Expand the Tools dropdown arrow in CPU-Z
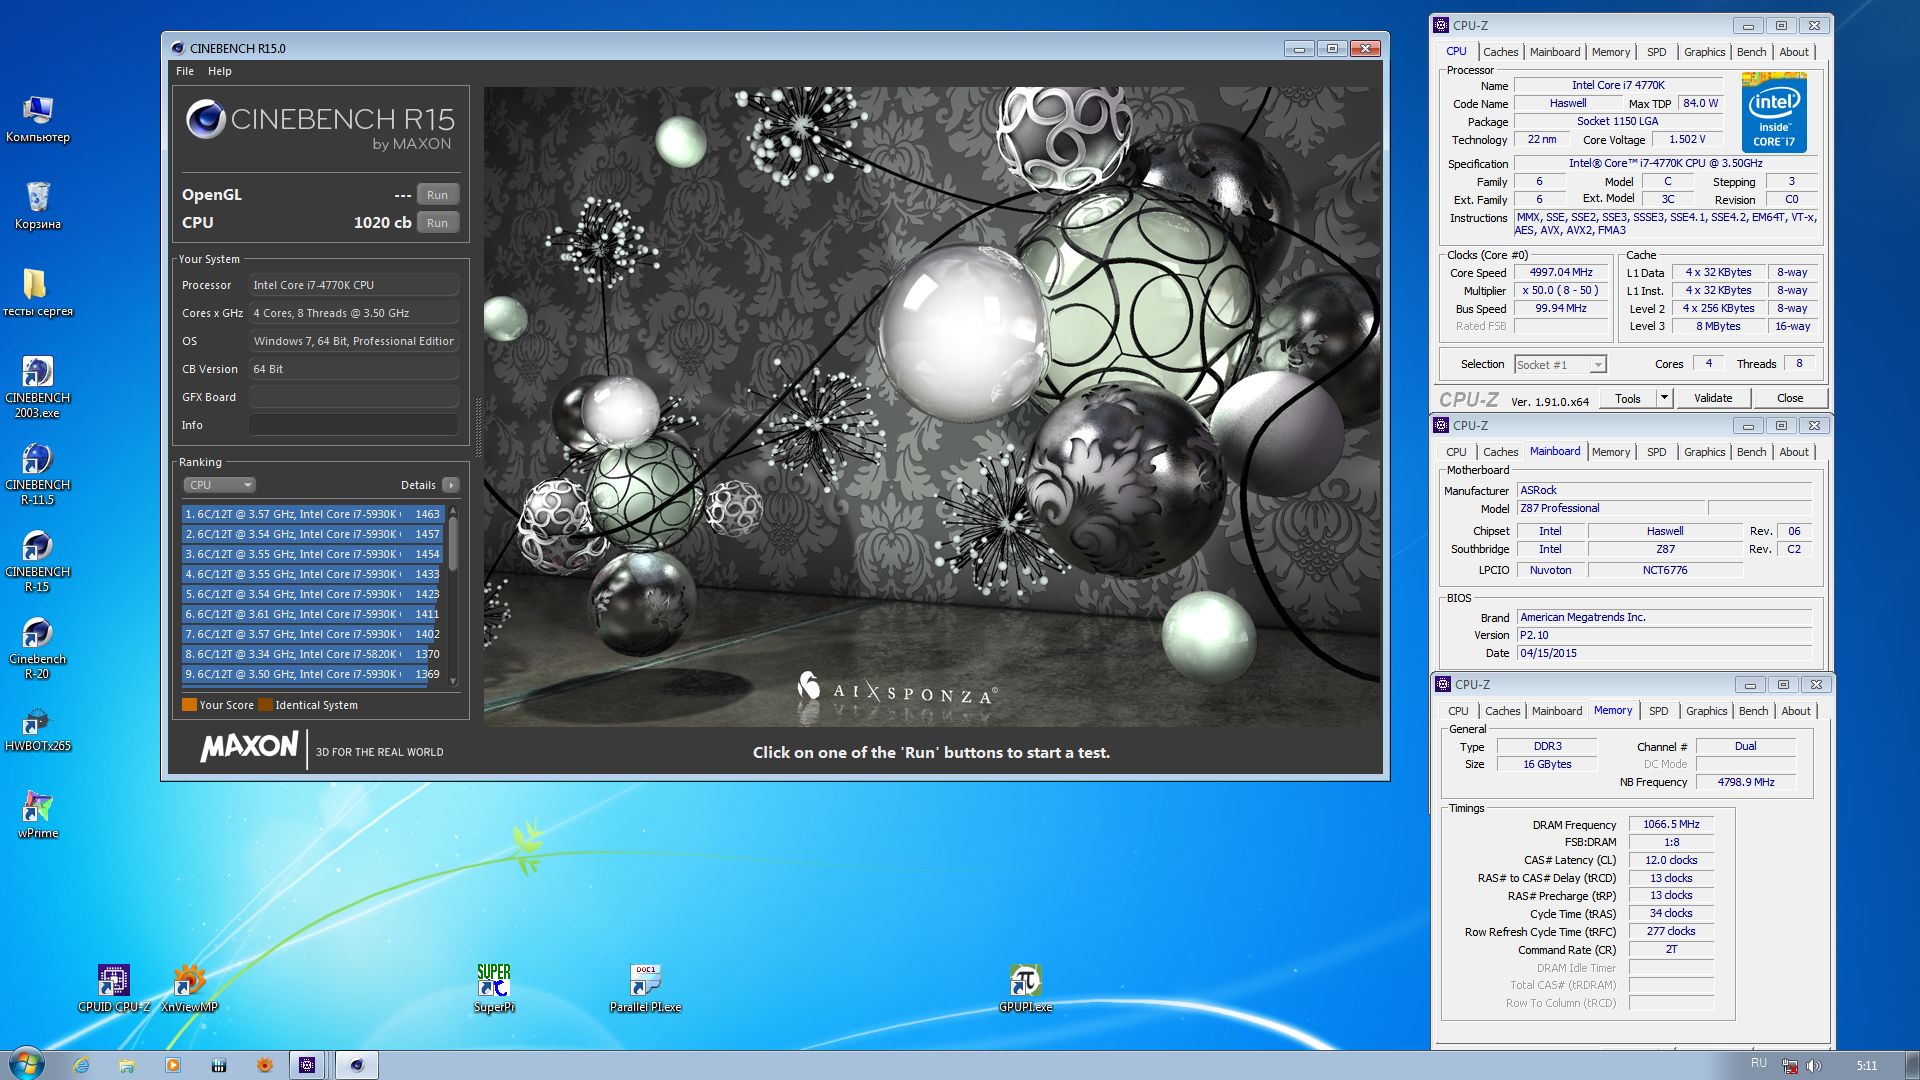This screenshot has height=1080, width=1920. pos(1664,398)
